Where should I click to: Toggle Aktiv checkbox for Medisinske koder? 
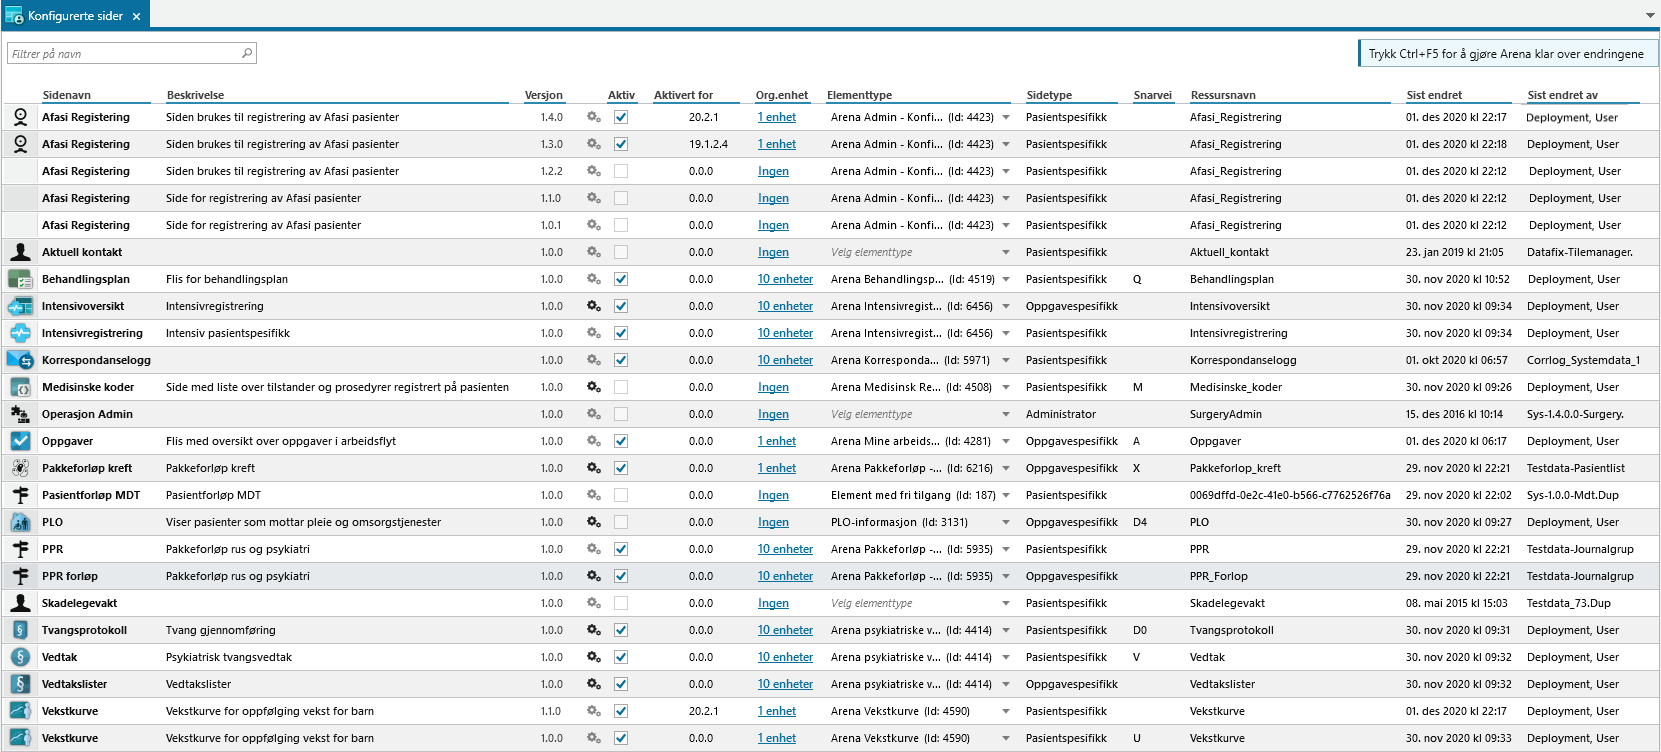point(621,387)
